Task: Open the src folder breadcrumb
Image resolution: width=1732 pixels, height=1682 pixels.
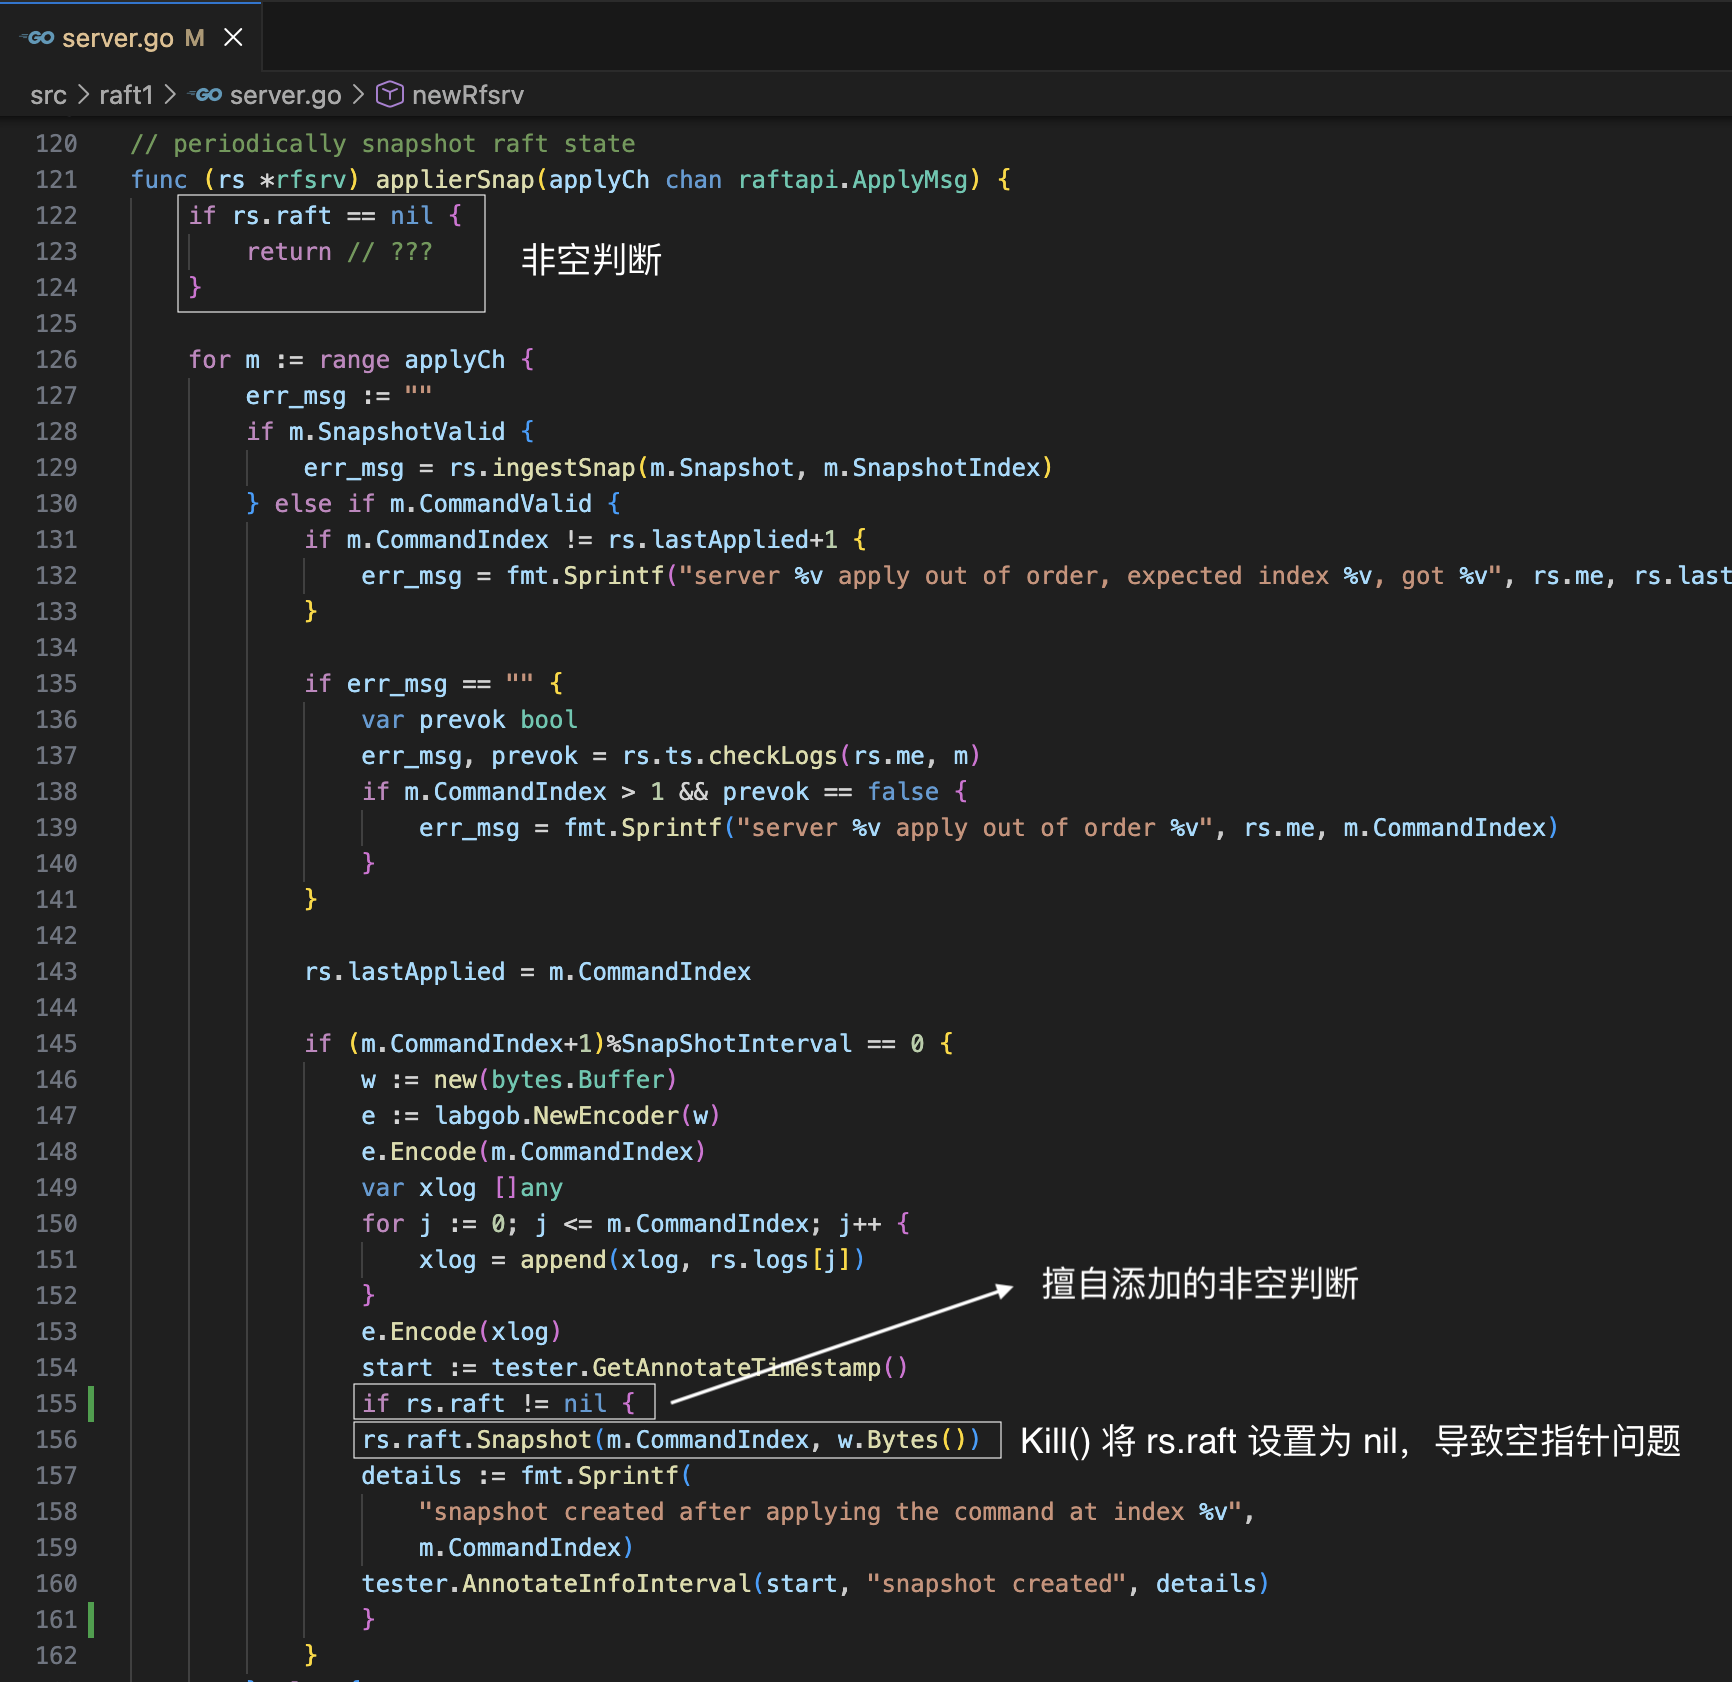Action: [x=48, y=95]
